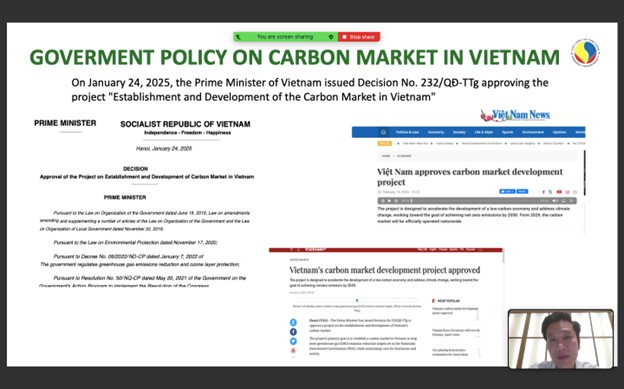The height and width of the screenshot is (389, 624).
Task: Open Sports menu in Việt Nam News
Action: (x=507, y=132)
